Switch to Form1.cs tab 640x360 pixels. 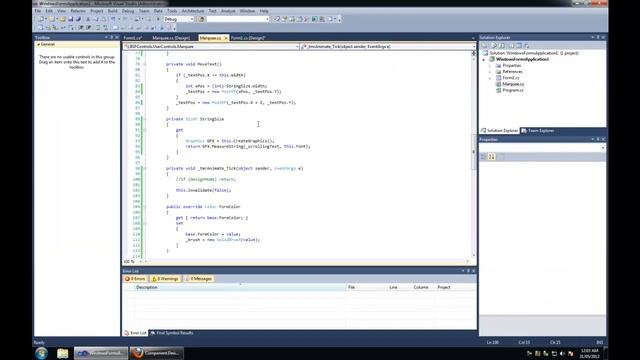tap(133, 38)
